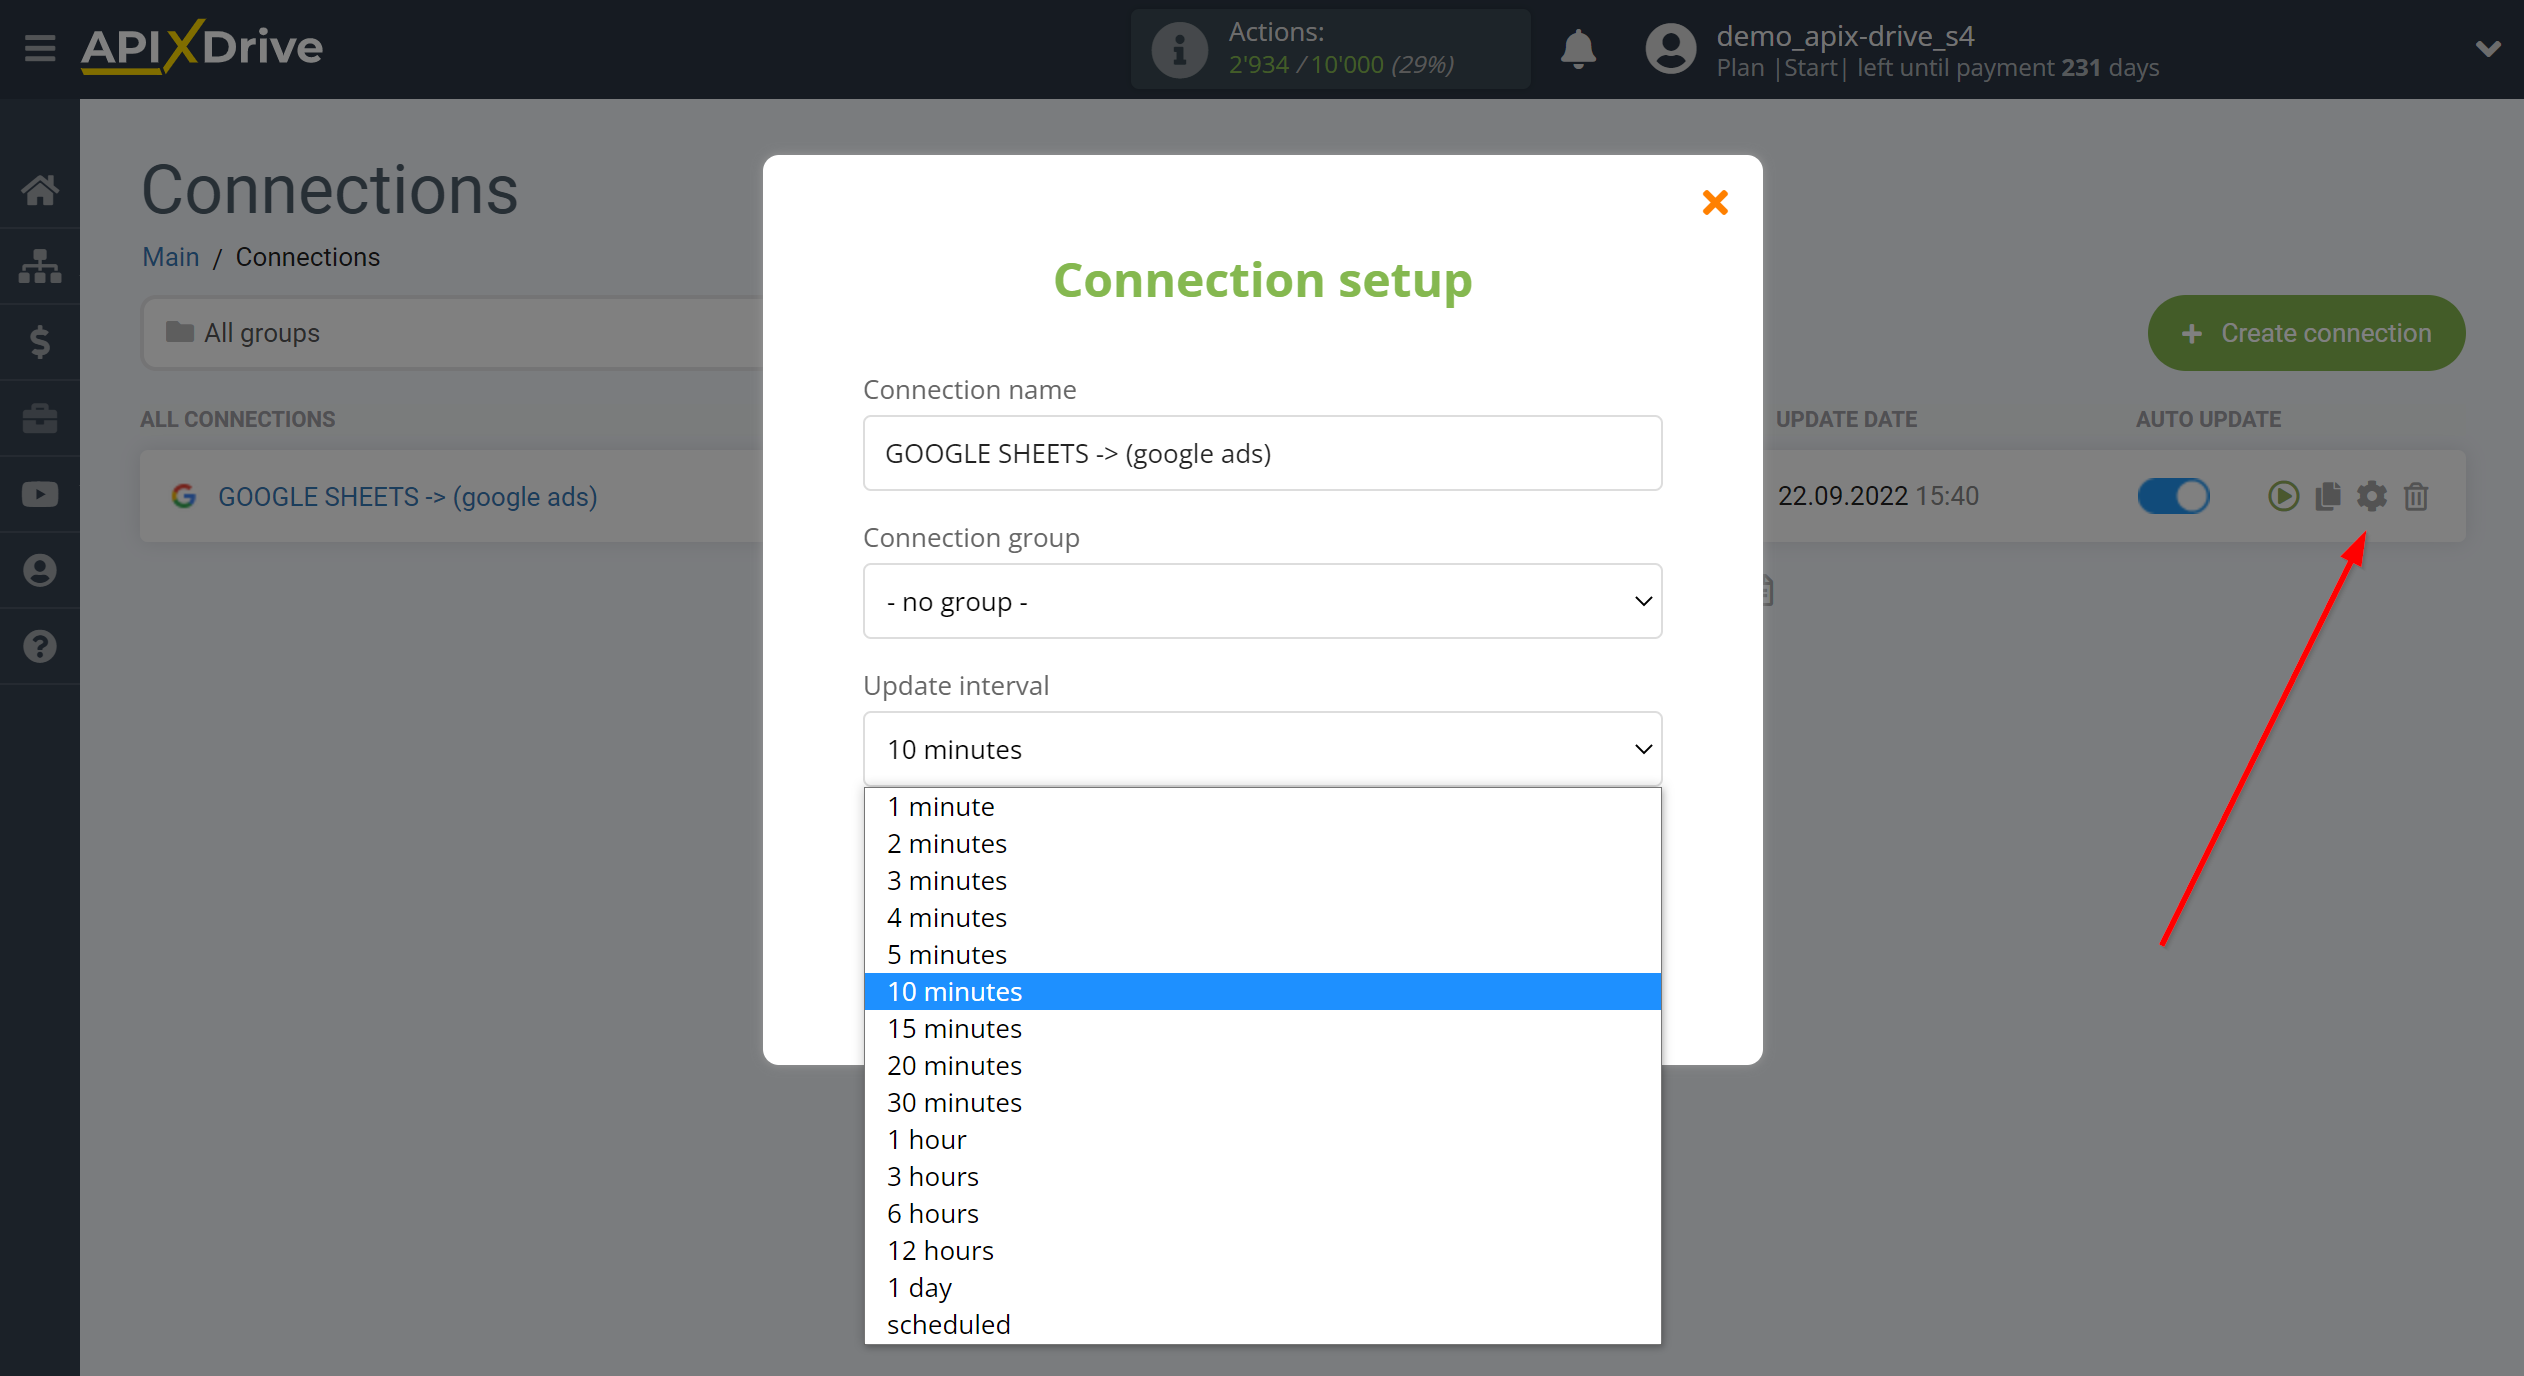Click the GOOGLE SHEETS connection row
Viewport: 2524px width, 1376px height.
[x=407, y=495]
